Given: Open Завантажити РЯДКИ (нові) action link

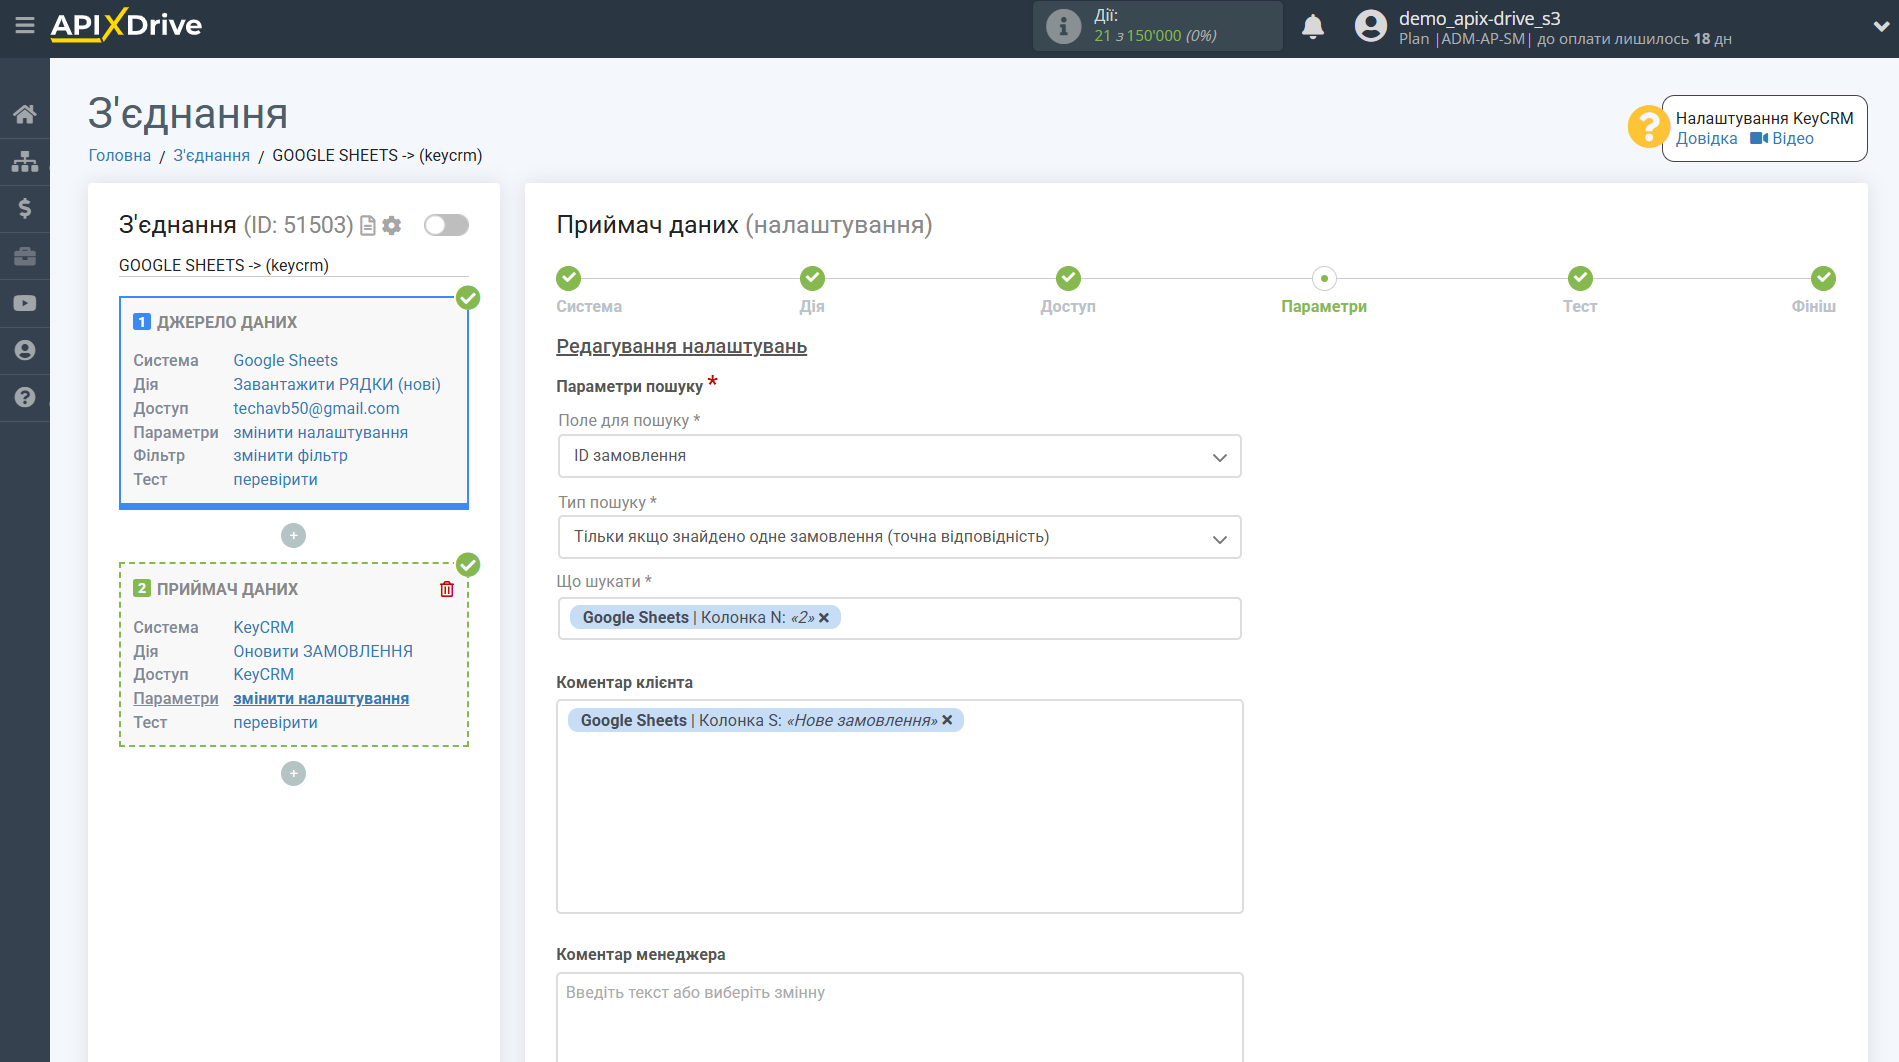Looking at the screenshot, I should pos(337,385).
